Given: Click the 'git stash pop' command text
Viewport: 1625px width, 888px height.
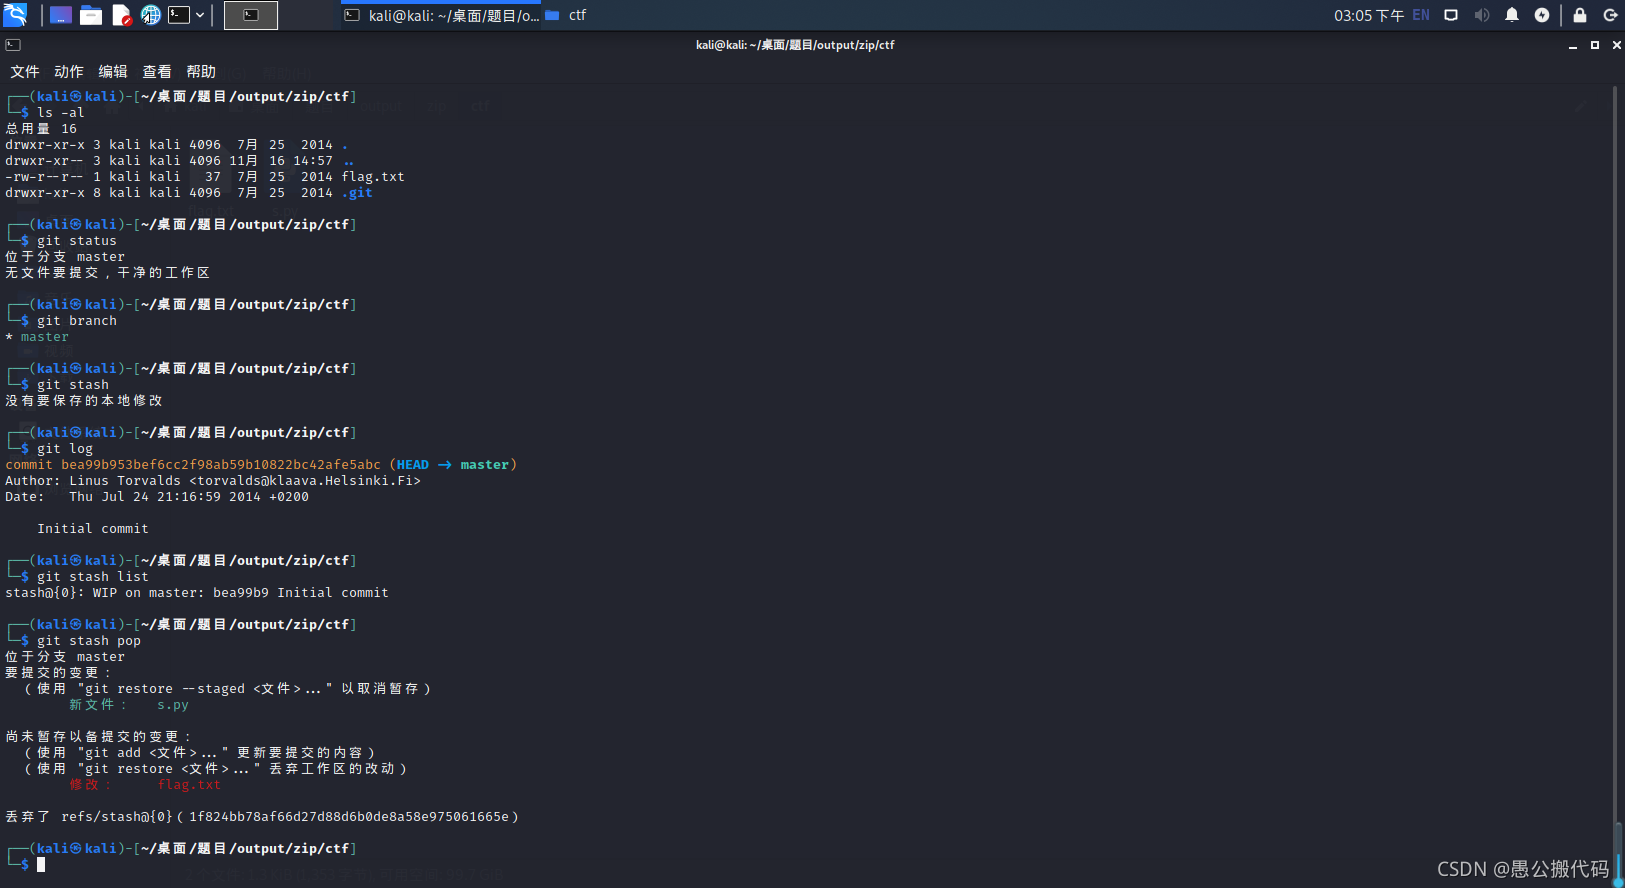Looking at the screenshot, I should (89, 641).
